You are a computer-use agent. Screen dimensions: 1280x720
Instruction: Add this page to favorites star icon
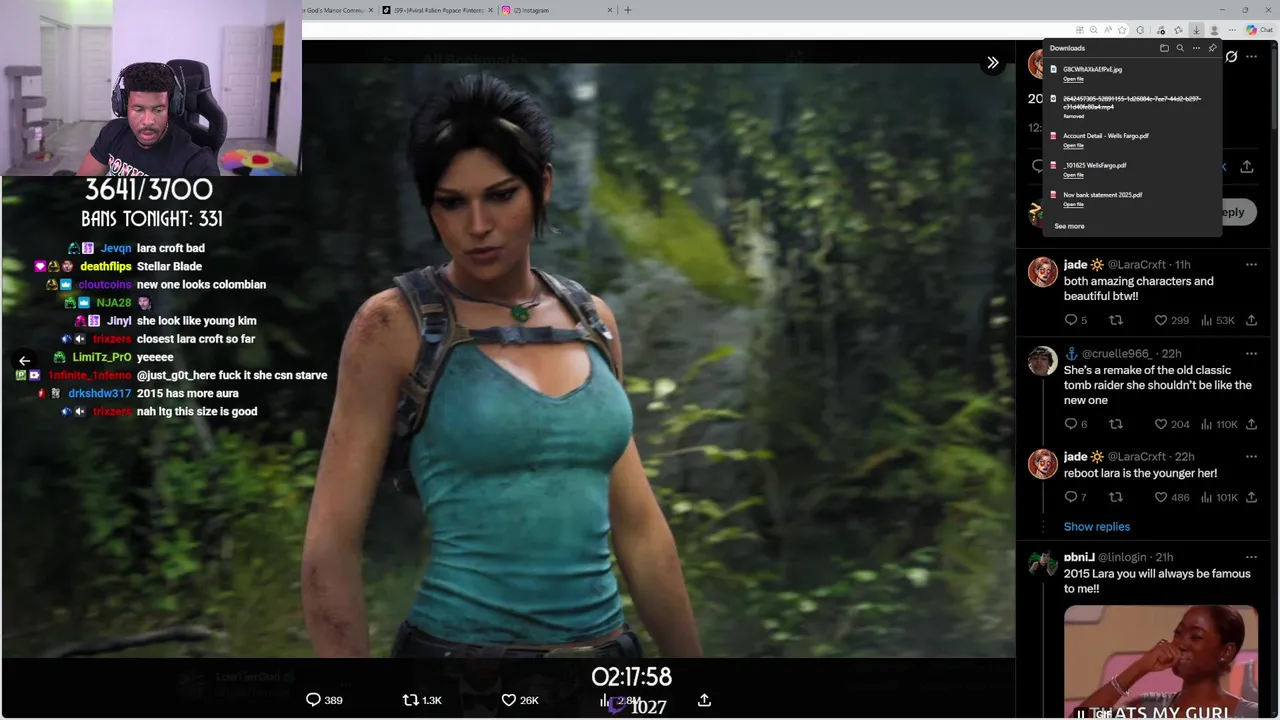tap(1122, 30)
